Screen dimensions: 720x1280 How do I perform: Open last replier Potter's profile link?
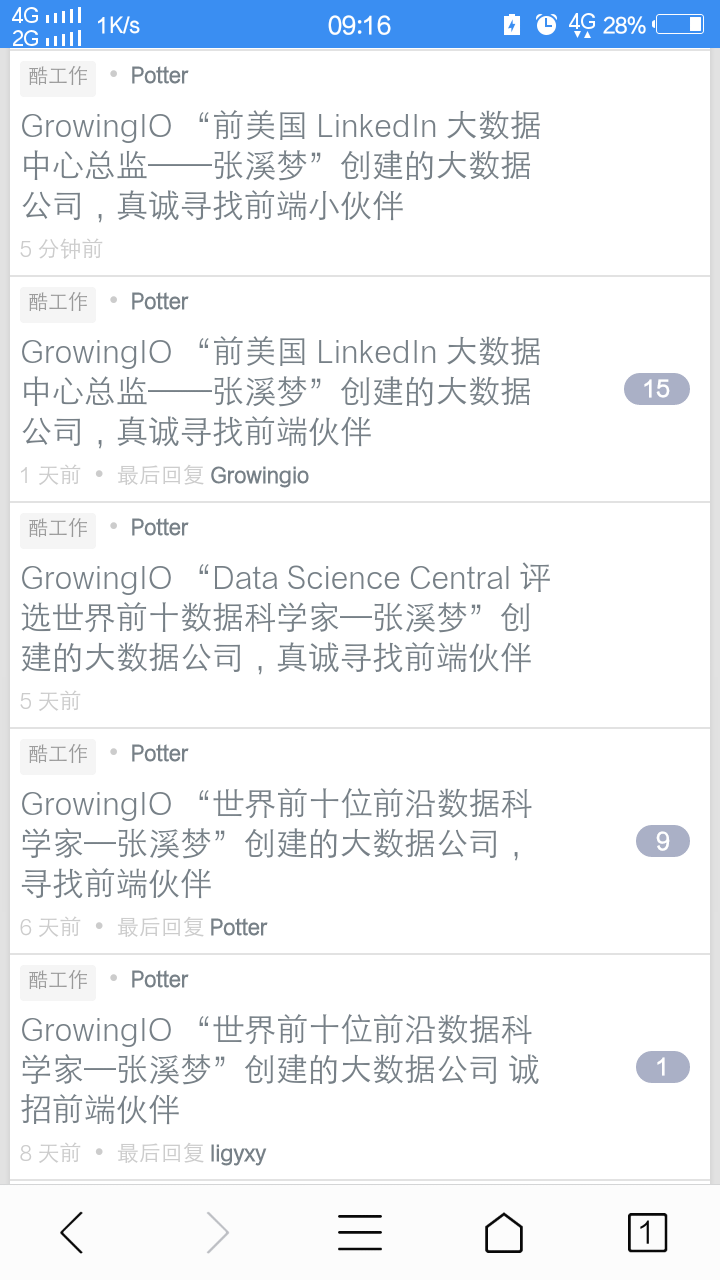238,928
